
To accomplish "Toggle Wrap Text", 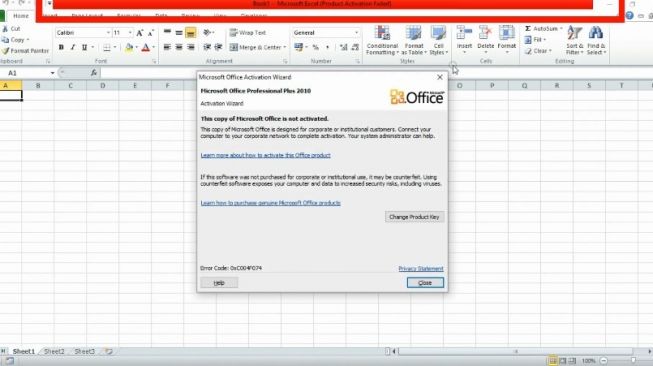I will 247,32.
